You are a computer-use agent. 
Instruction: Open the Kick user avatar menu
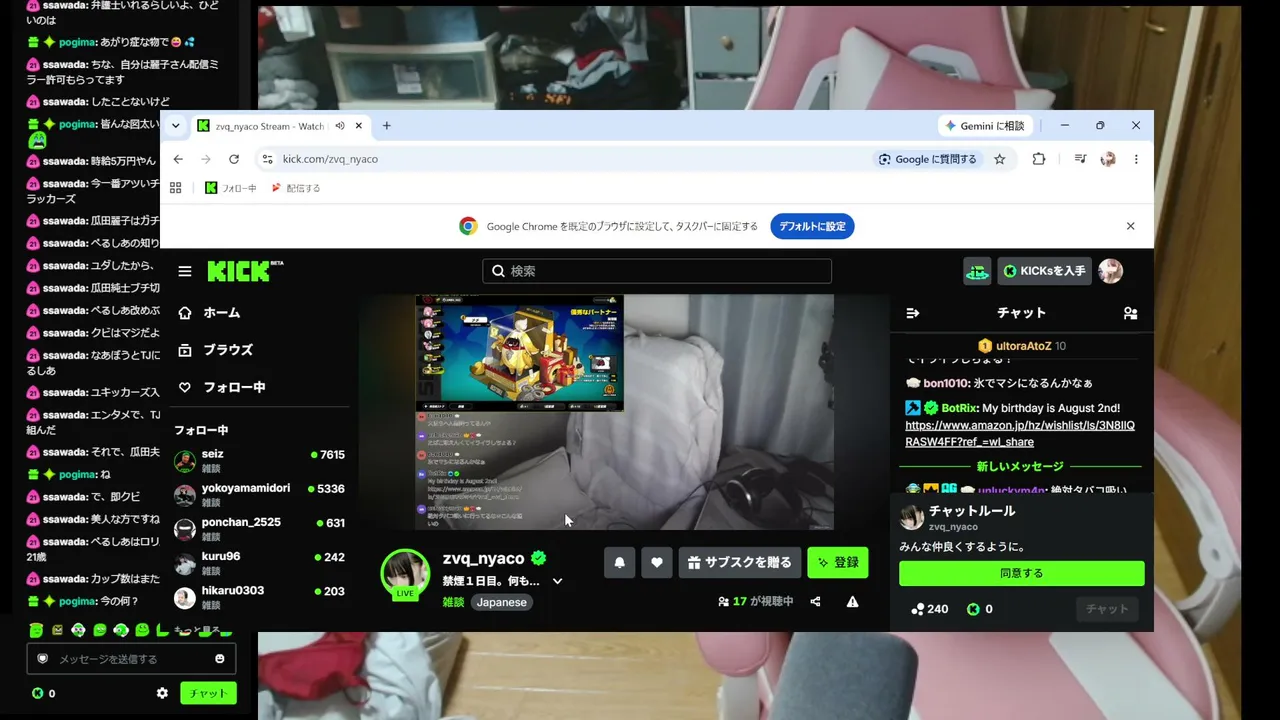pos(1111,271)
